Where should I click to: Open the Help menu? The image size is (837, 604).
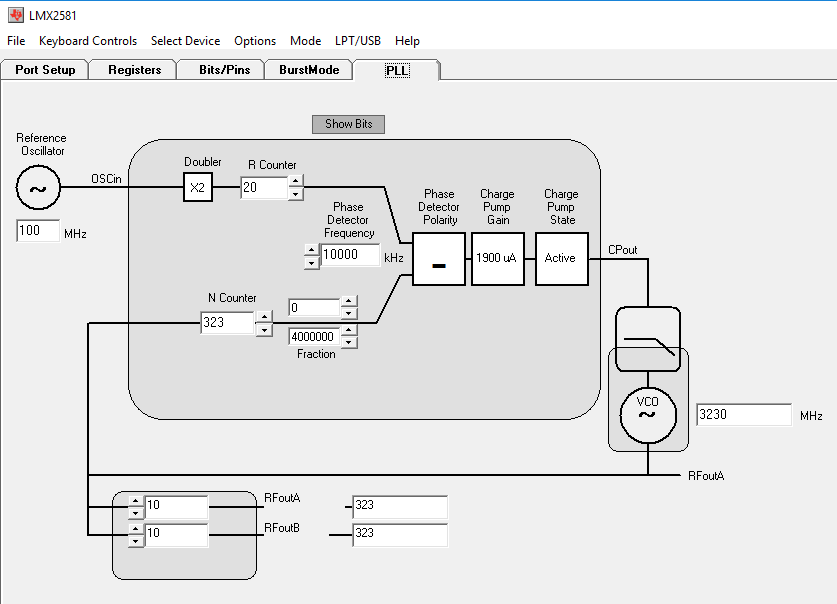407,41
